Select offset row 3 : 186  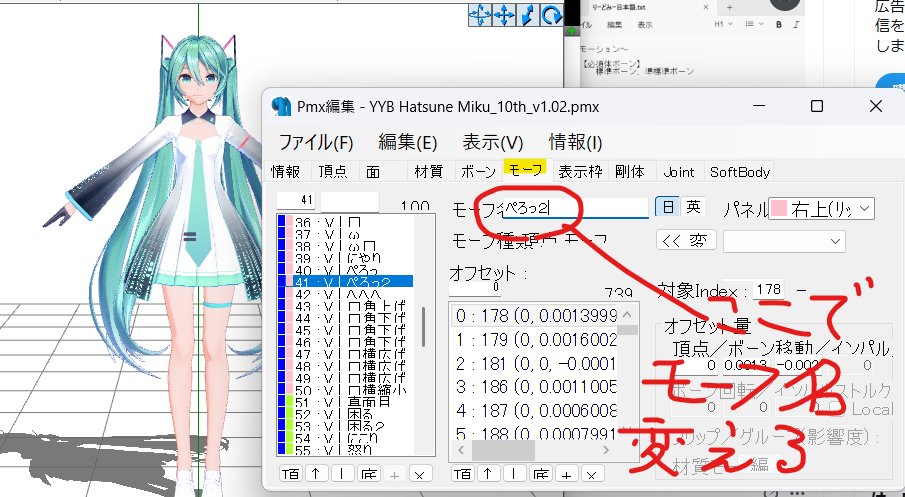coord(534,386)
